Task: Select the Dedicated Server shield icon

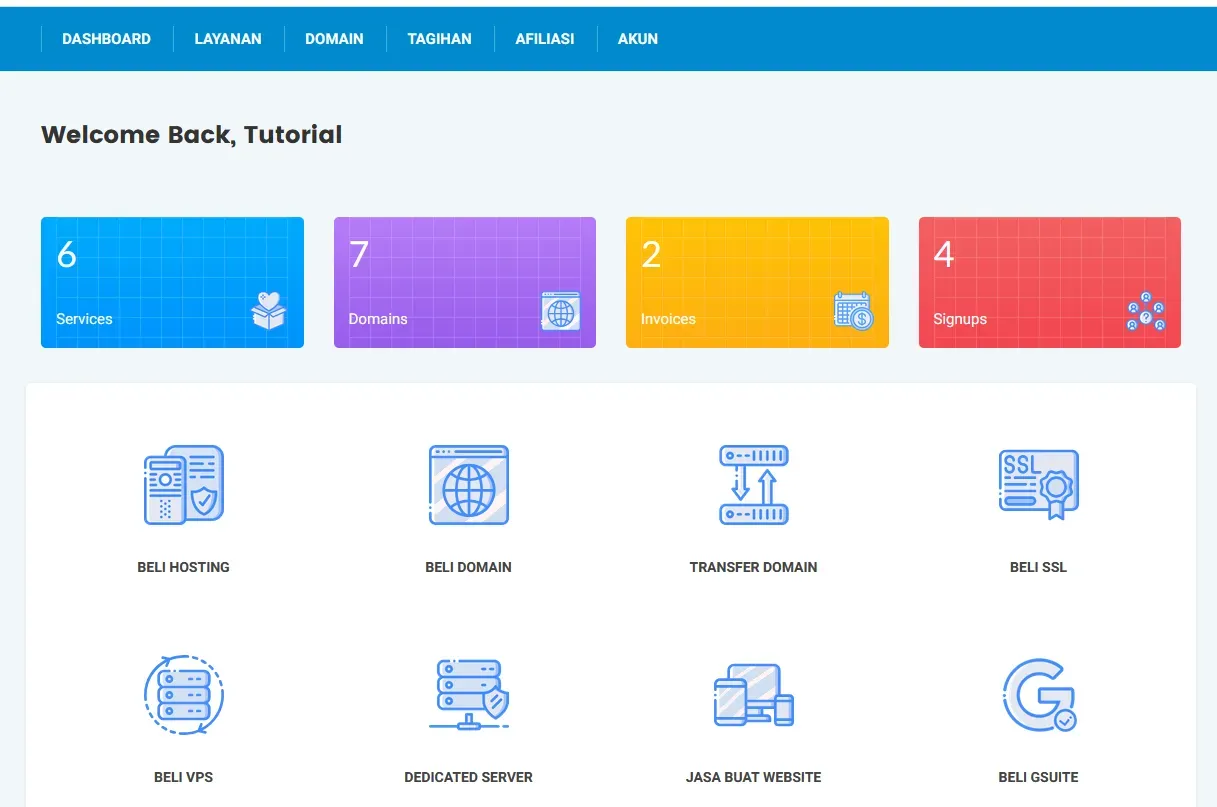Action: [469, 695]
